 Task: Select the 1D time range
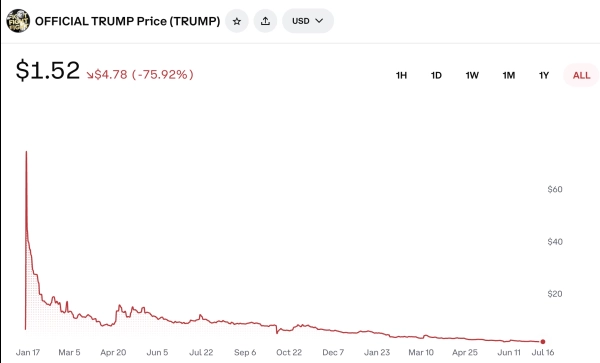436,75
